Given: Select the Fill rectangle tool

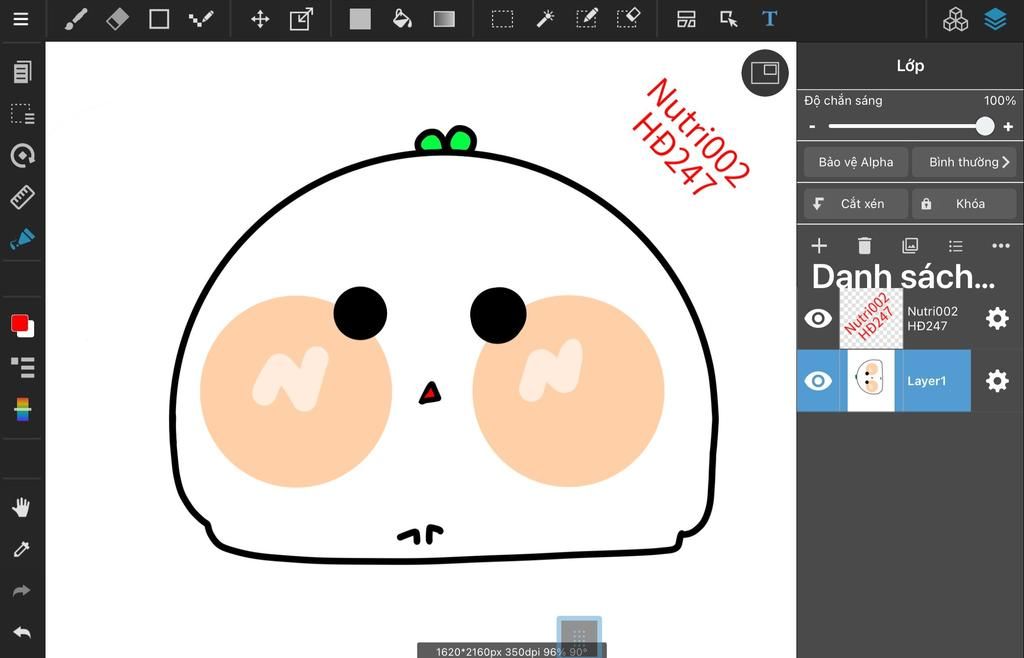Looking at the screenshot, I should tap(360, 19).
